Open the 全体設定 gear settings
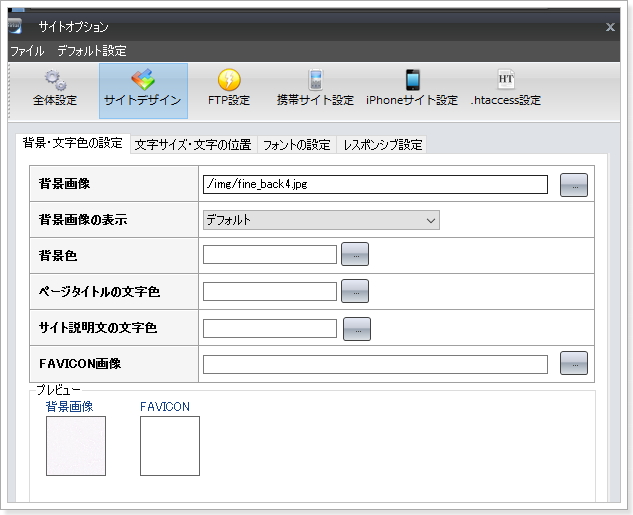Viewport: 633px width, 515px height. pyautogui.click(x=55, y=89)
